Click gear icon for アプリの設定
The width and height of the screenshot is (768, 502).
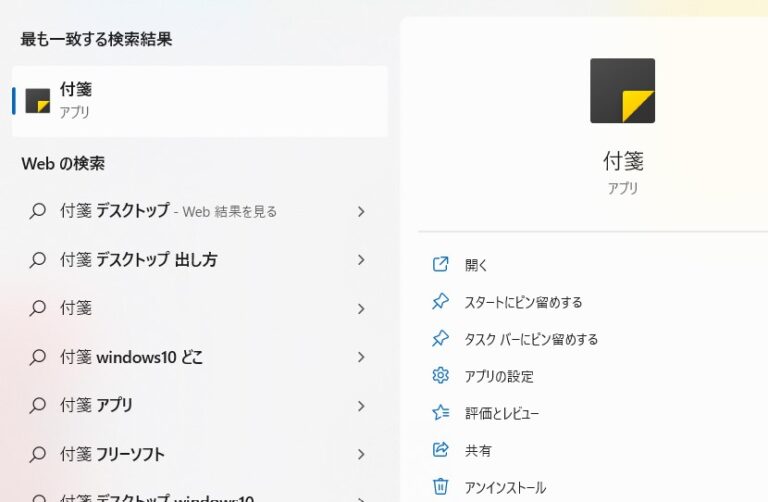click(x=440, y=376)
